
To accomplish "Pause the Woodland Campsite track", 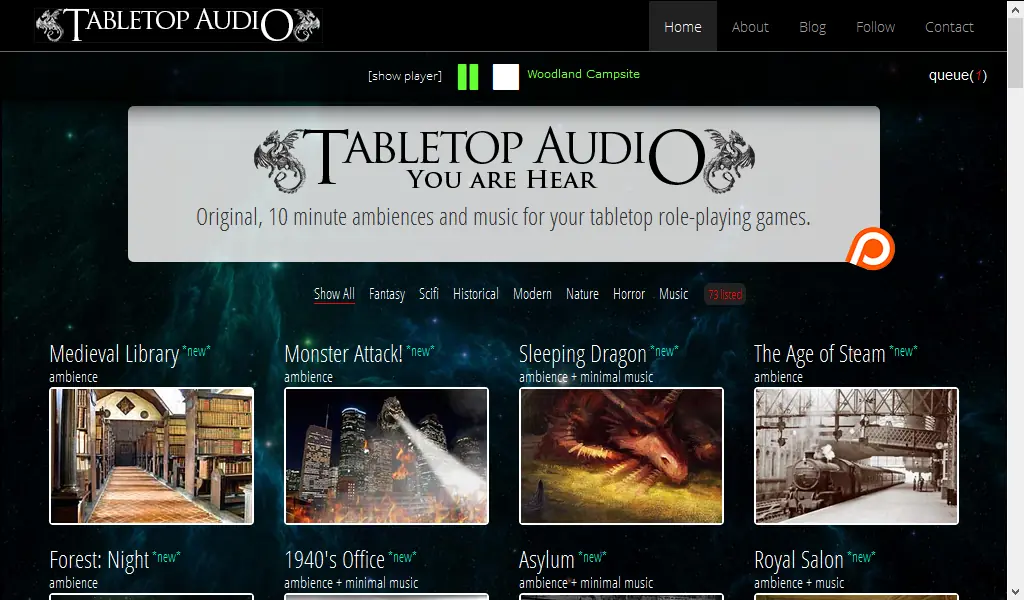I will pyautogui.click(x=468, y=77).
